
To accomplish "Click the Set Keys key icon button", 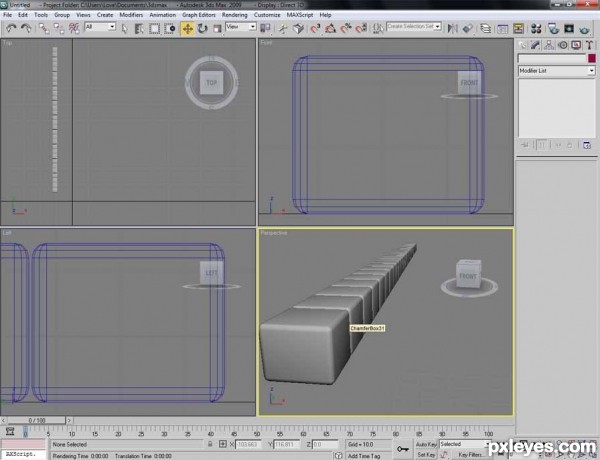I will coord(403,449).
